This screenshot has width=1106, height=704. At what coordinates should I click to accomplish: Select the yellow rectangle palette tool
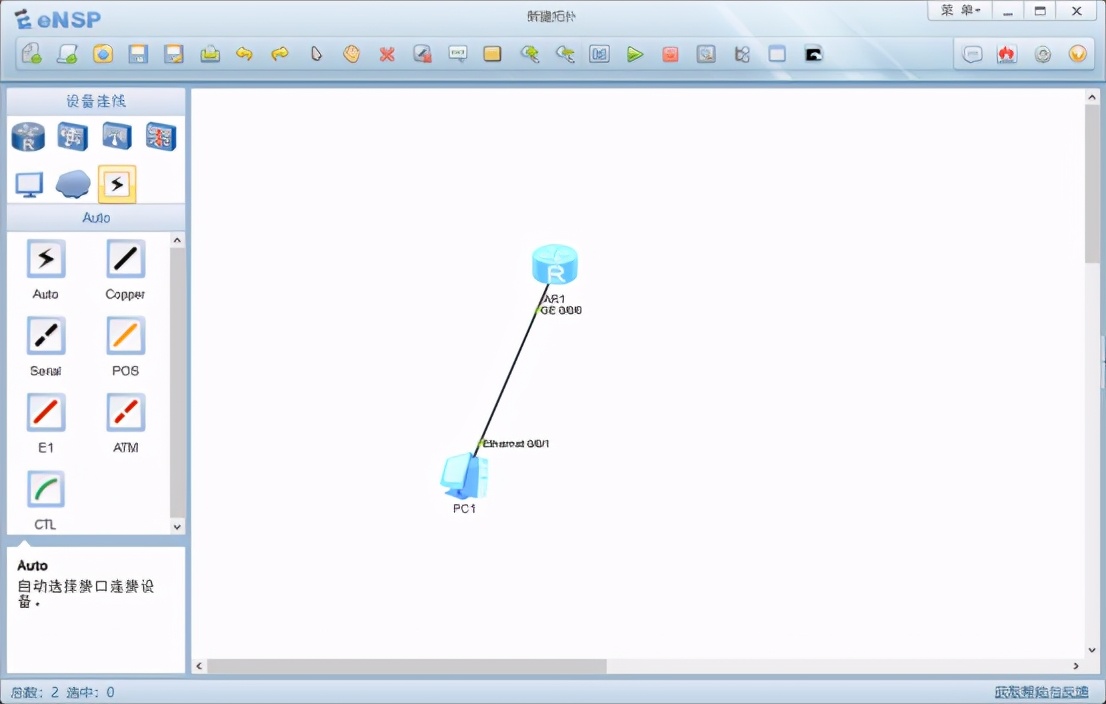492,54
